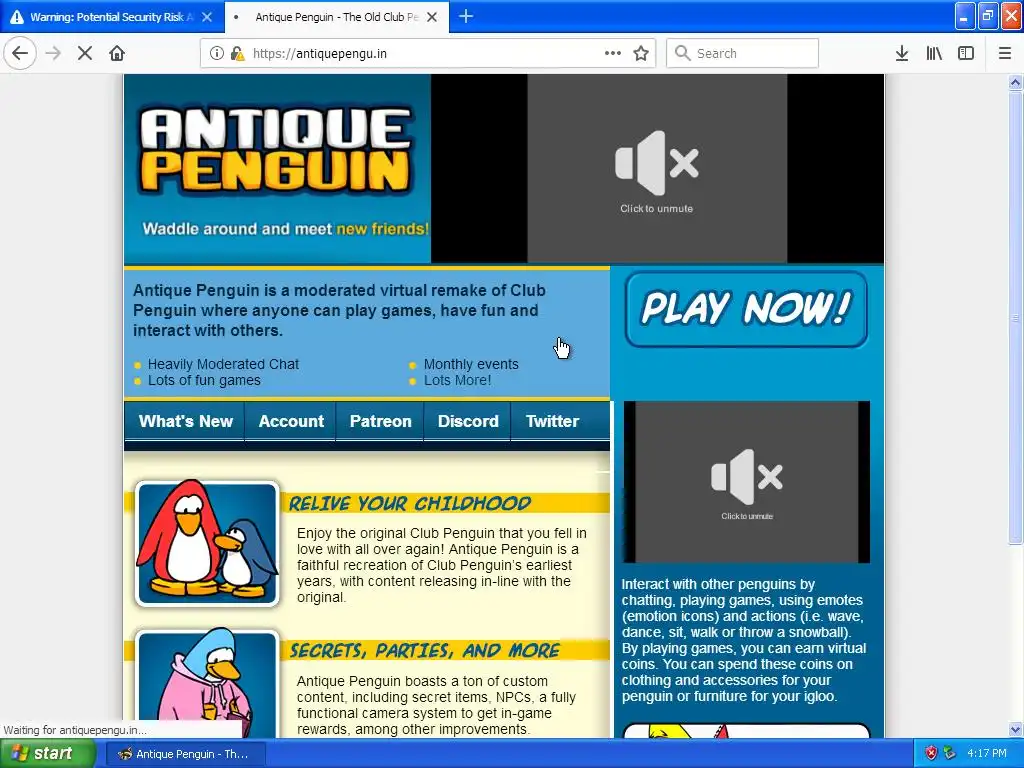The width and height of the screenshot is (1024, 768).
Task: Click the page scrollbar up arrow
Action: coord(1015,82)
